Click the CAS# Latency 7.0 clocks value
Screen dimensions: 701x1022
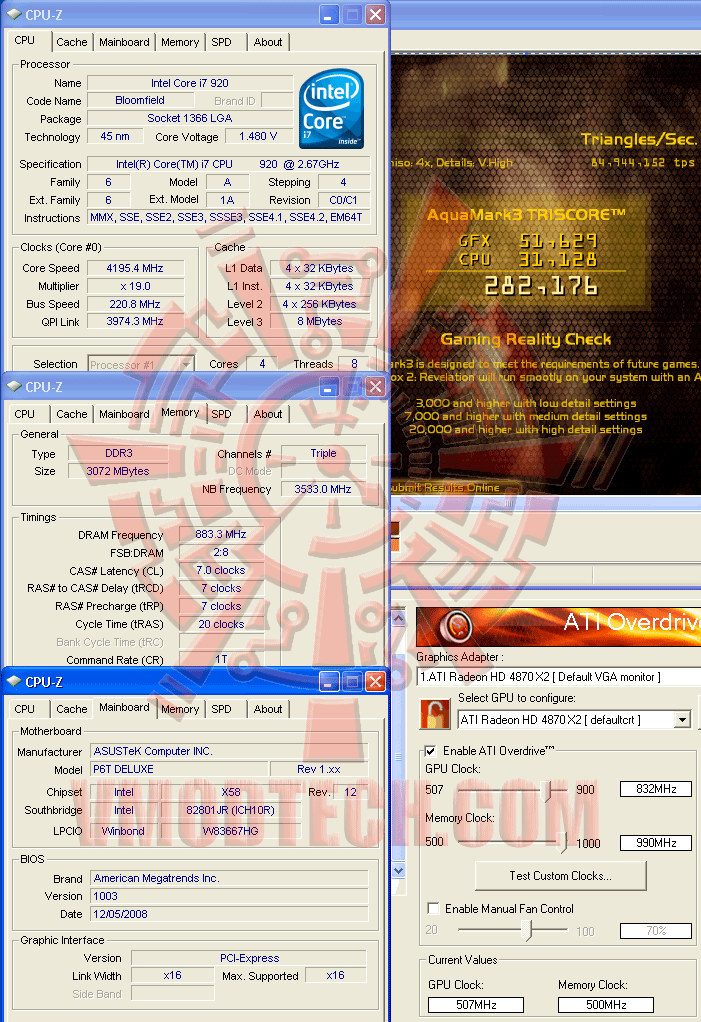222,570
